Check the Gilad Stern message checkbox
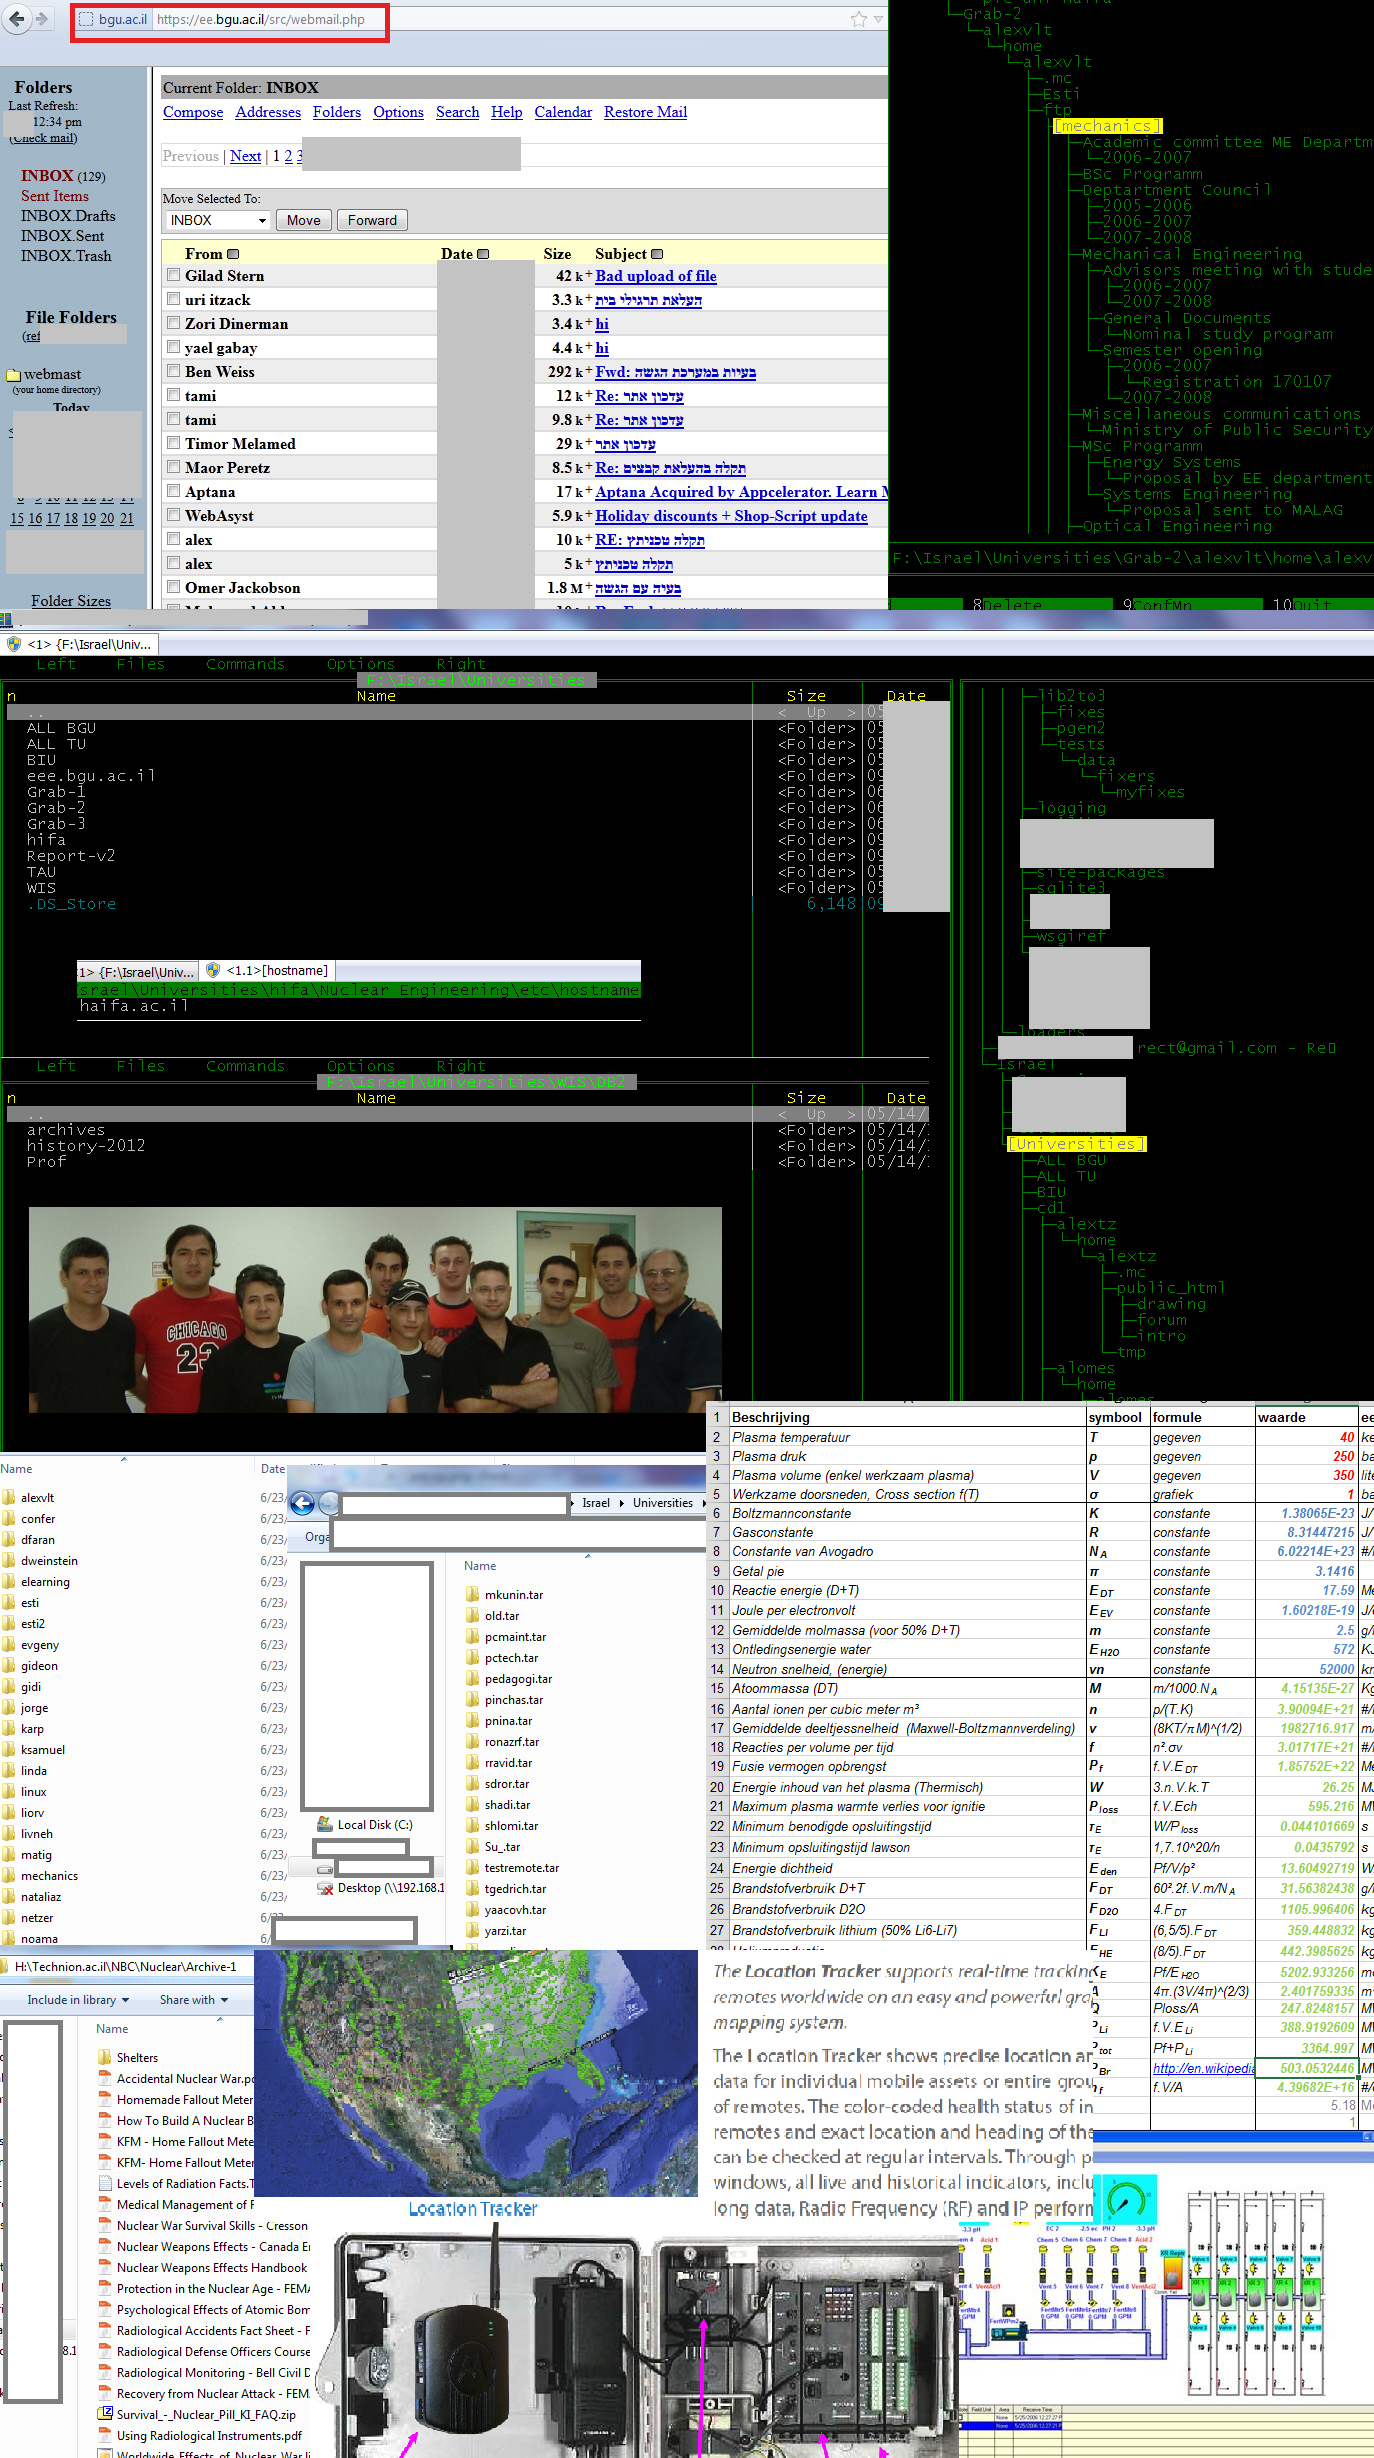Screen dimensions: 1374x2458 174,275
